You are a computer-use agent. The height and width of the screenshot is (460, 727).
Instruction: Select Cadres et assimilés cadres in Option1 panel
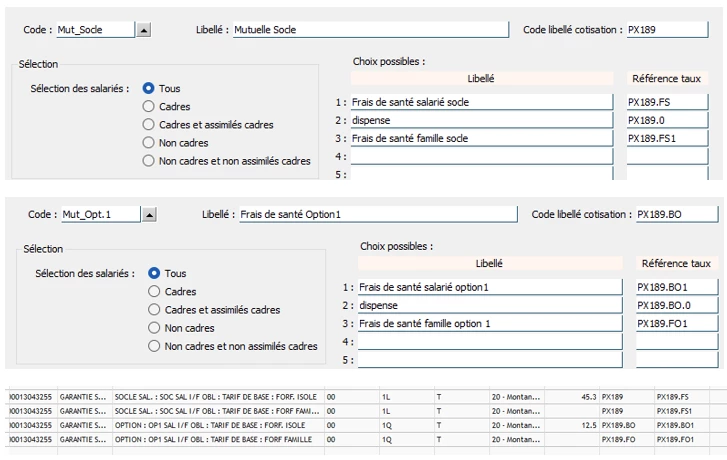(154, 310)
